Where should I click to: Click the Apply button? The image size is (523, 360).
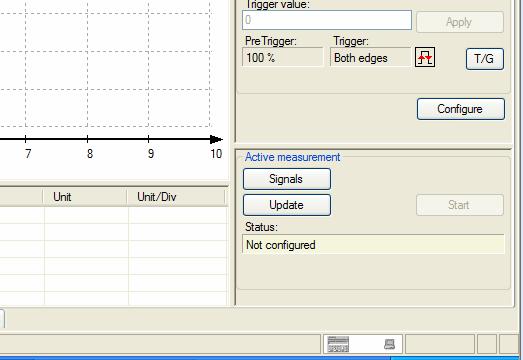[x=460, y=22]
